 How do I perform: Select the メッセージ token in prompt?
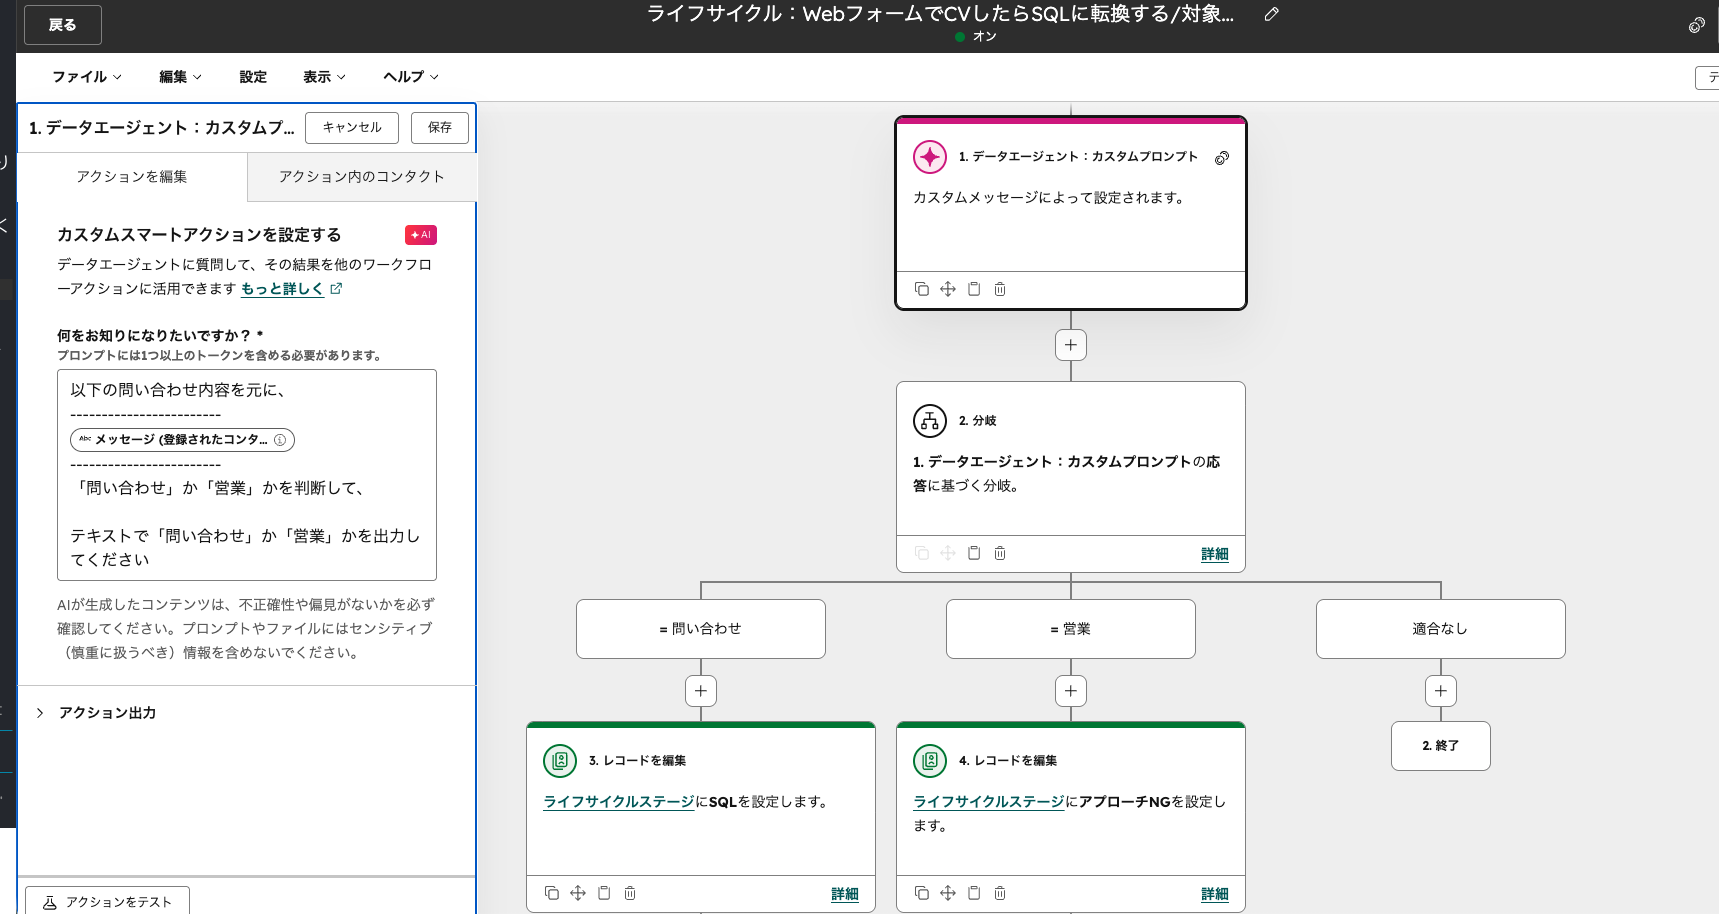182,440
